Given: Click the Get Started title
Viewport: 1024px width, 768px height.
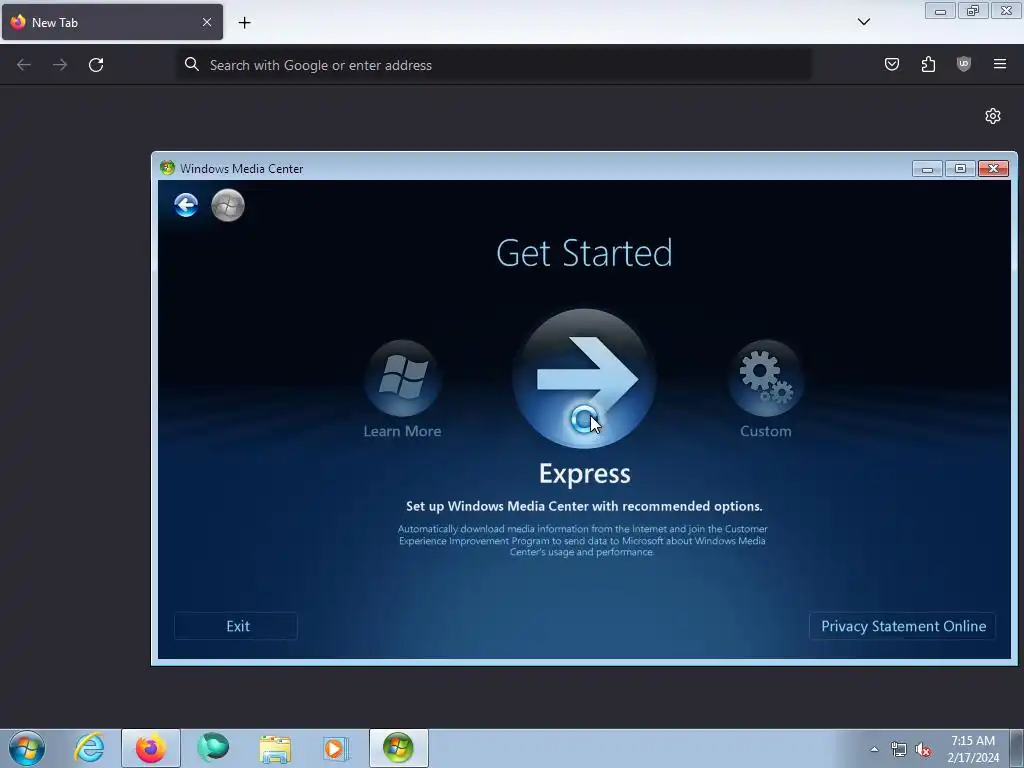Looking at the screenshot, I should tap(584, 253).
